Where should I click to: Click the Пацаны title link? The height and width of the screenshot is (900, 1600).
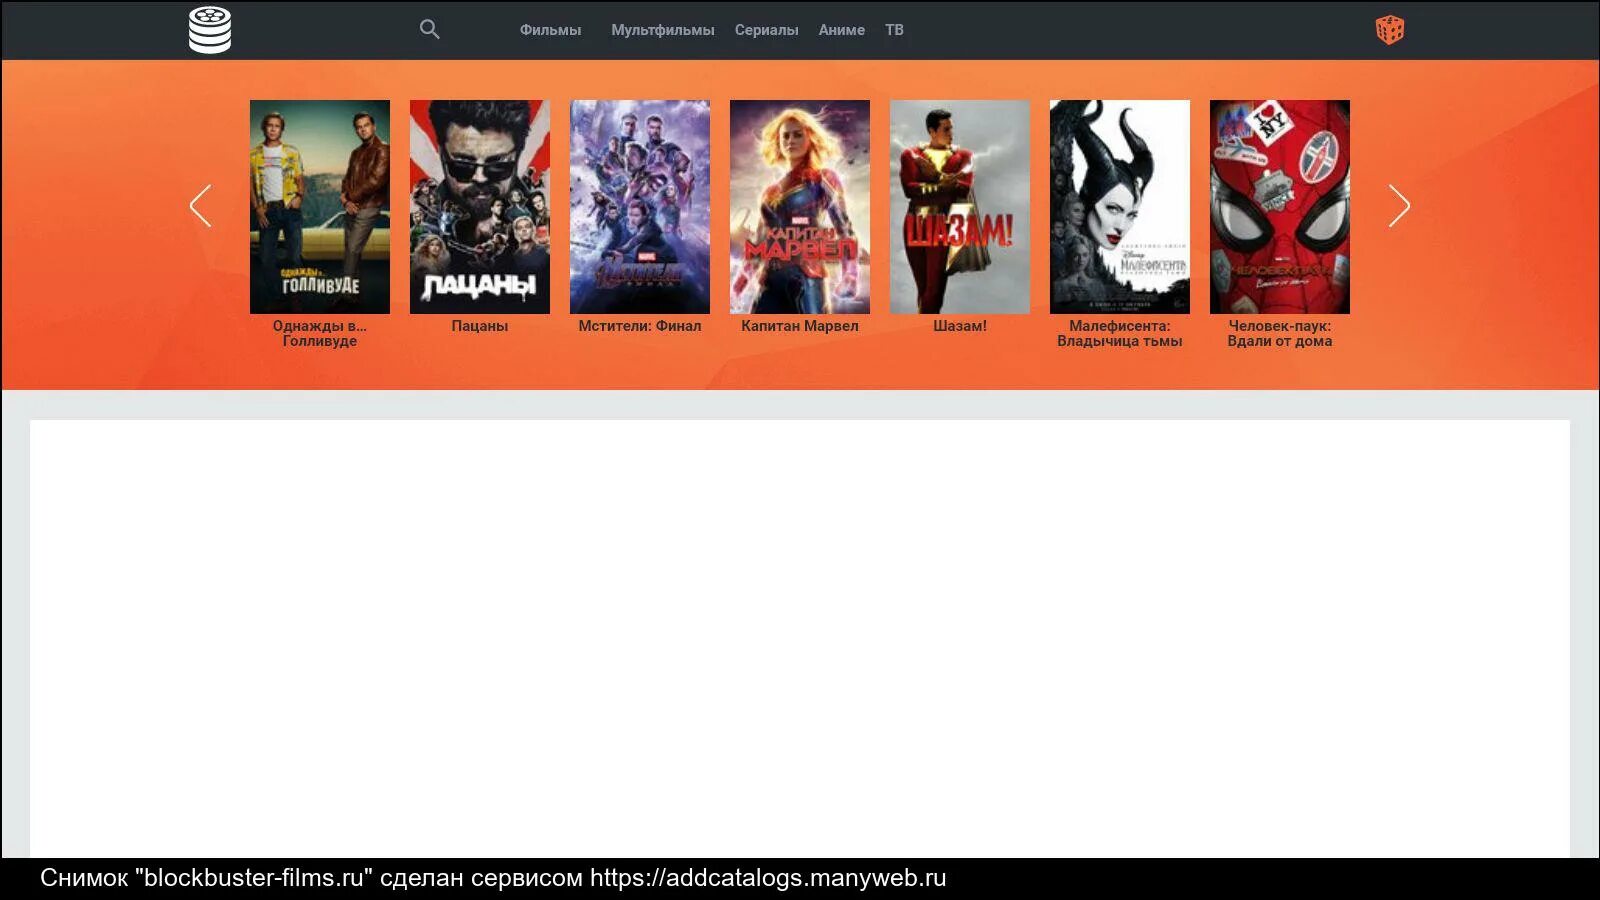[x=480, y=326]
